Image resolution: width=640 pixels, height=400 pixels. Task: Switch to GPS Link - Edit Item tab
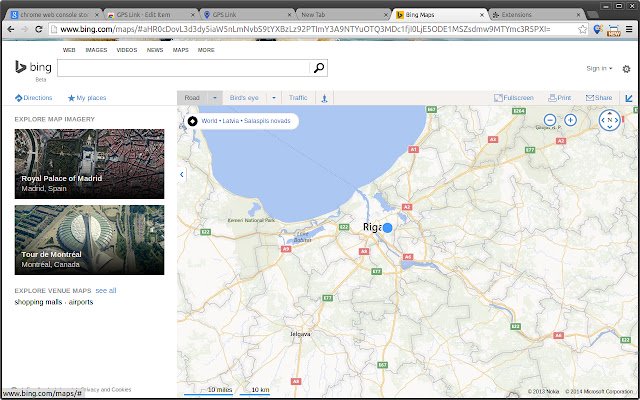click(150, 15)
